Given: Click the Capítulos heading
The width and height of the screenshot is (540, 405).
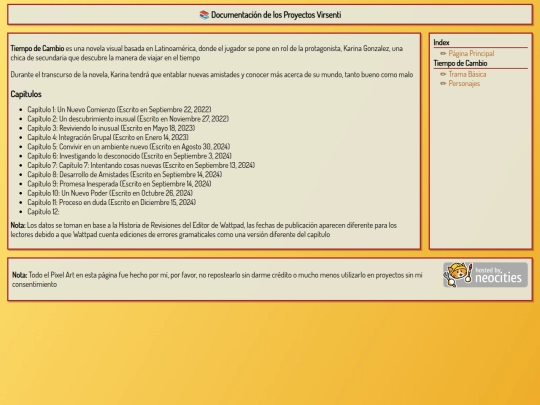Looking at the screenshot, I should coord(26,94).
